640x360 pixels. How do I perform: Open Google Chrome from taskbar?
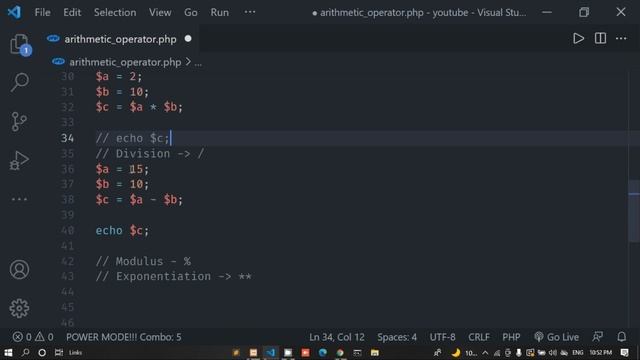[340, 352]
